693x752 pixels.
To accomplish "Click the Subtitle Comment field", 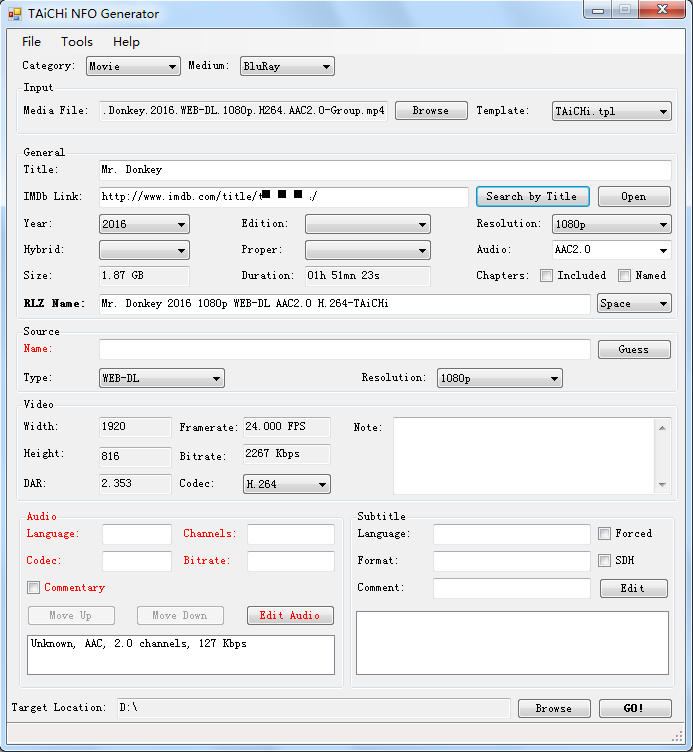I will [512, 588].
